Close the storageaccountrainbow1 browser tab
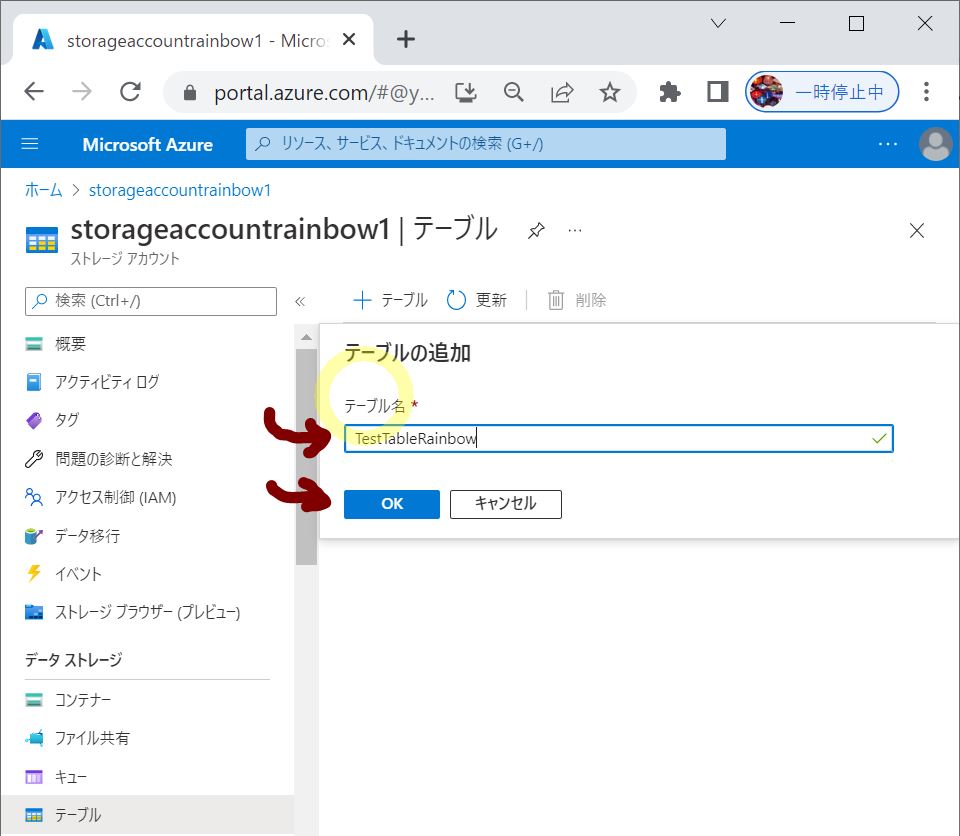The height and width of the screenshot is (836, 960). [349, 40]
